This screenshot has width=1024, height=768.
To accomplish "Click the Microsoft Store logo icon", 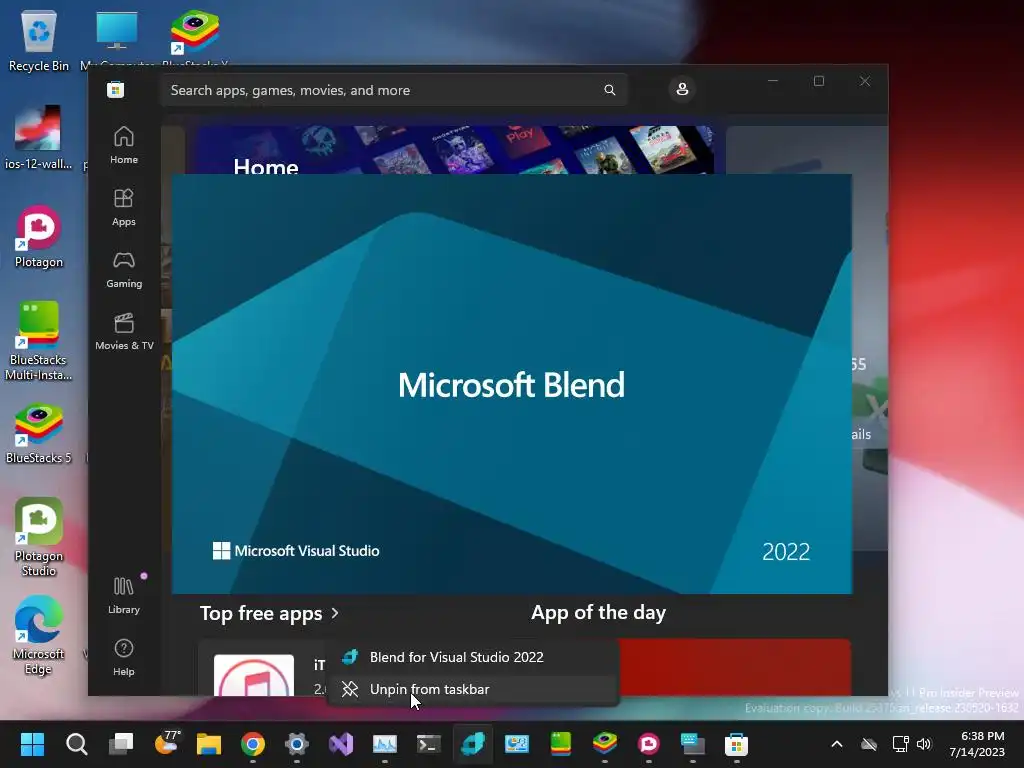I will (116, 89).
